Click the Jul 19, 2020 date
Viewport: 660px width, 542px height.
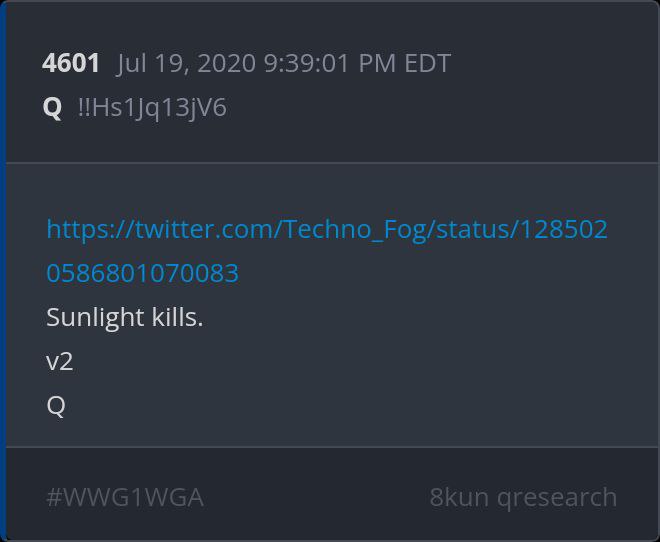[x=186, y=64]
